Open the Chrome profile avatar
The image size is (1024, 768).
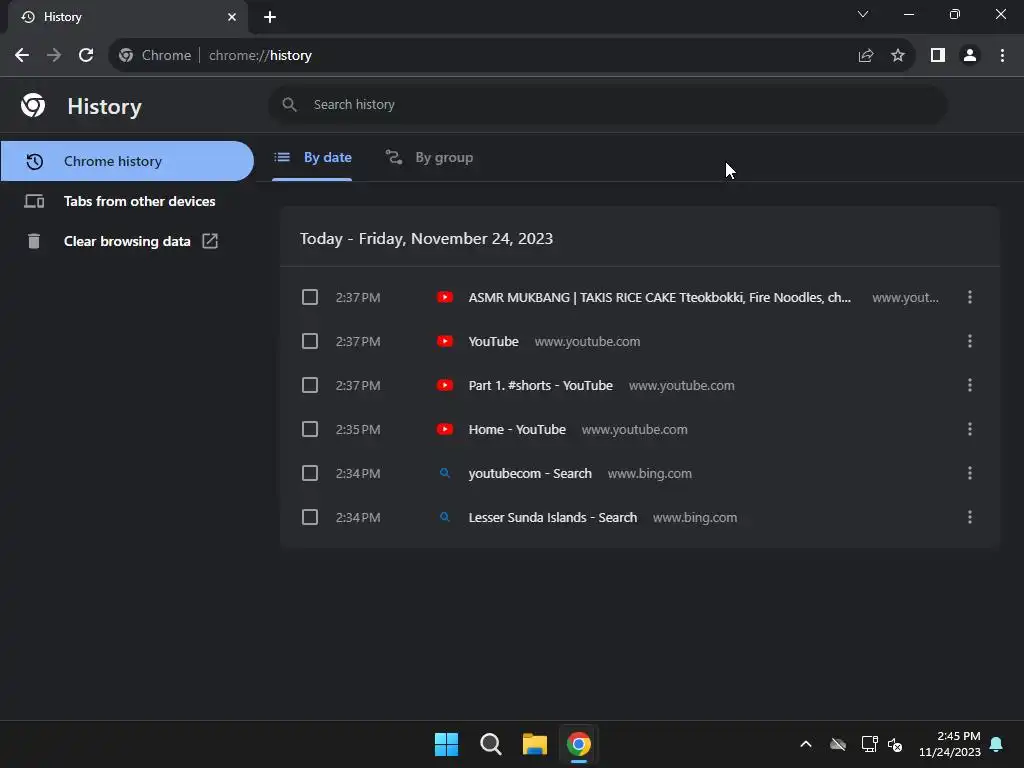(970, 56)
